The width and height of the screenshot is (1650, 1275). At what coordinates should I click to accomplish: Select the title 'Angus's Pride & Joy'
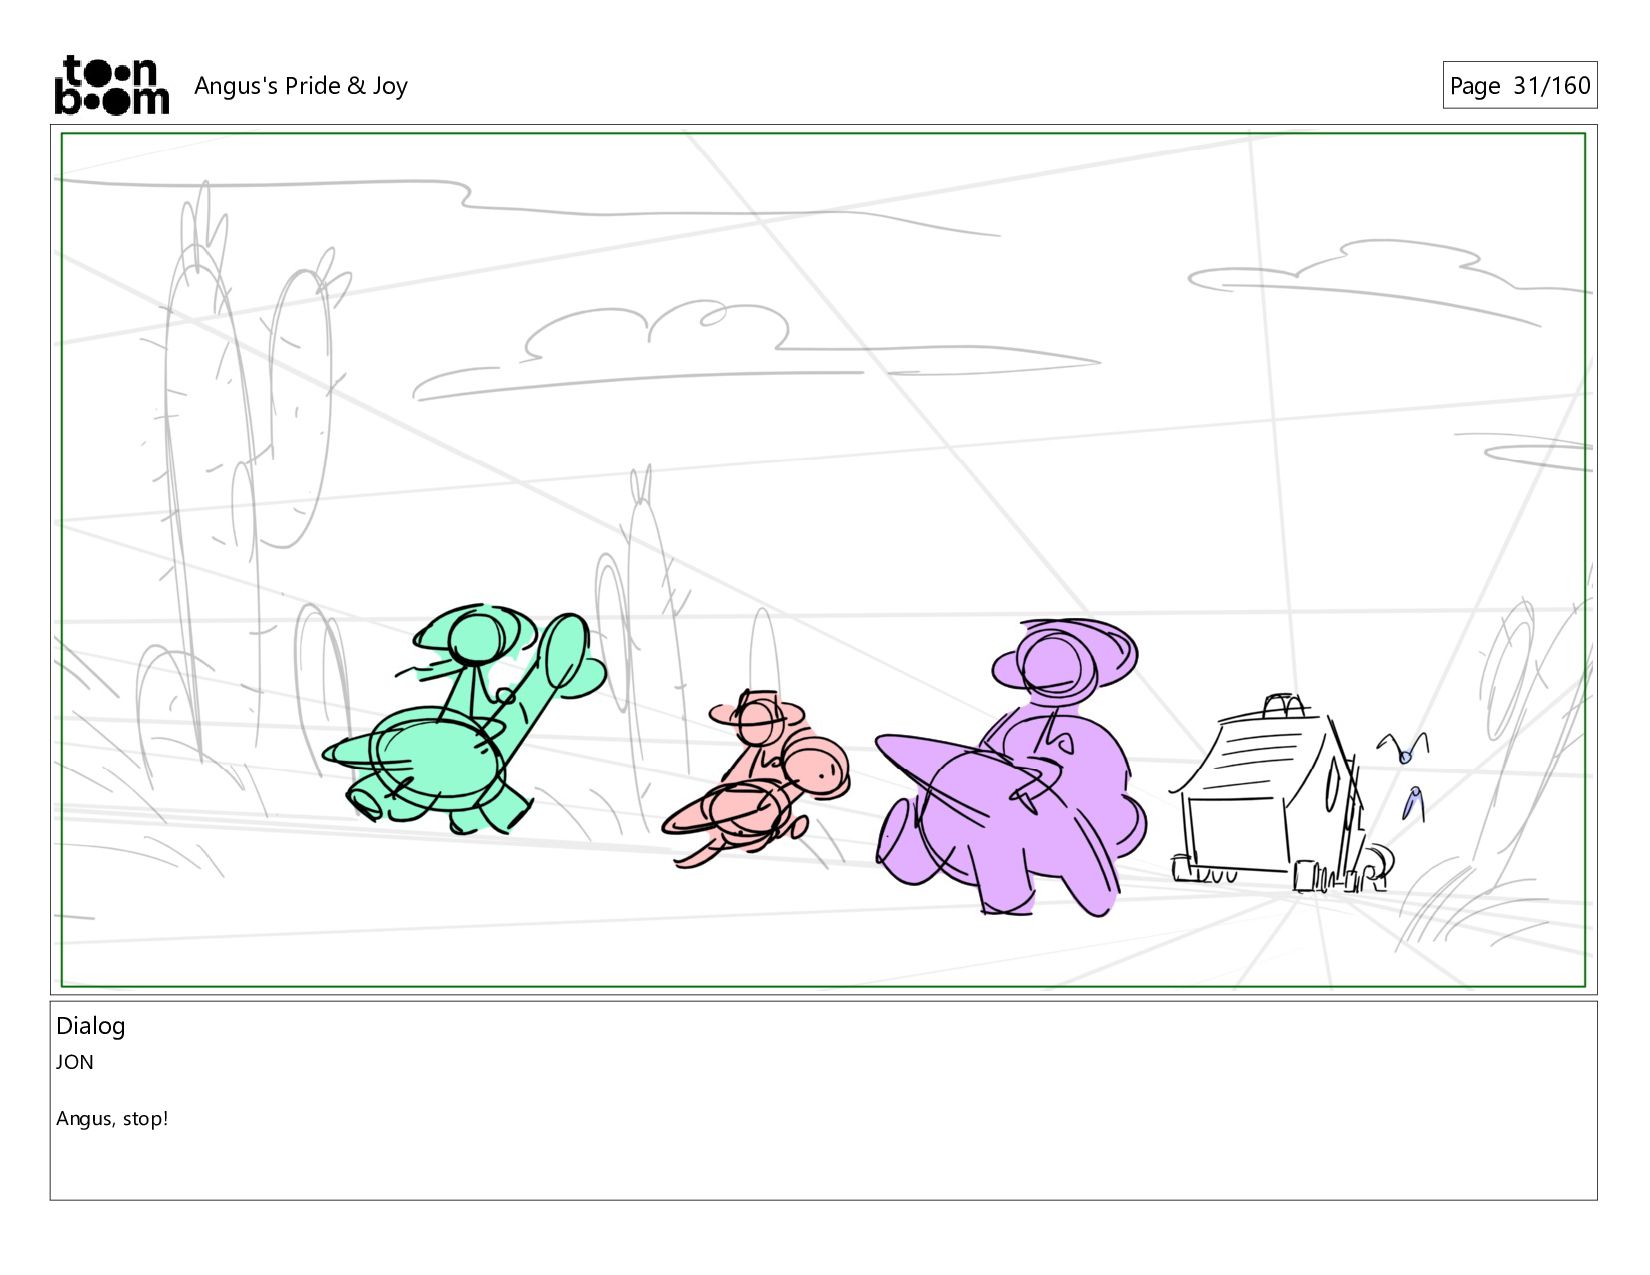click(300, 86)
